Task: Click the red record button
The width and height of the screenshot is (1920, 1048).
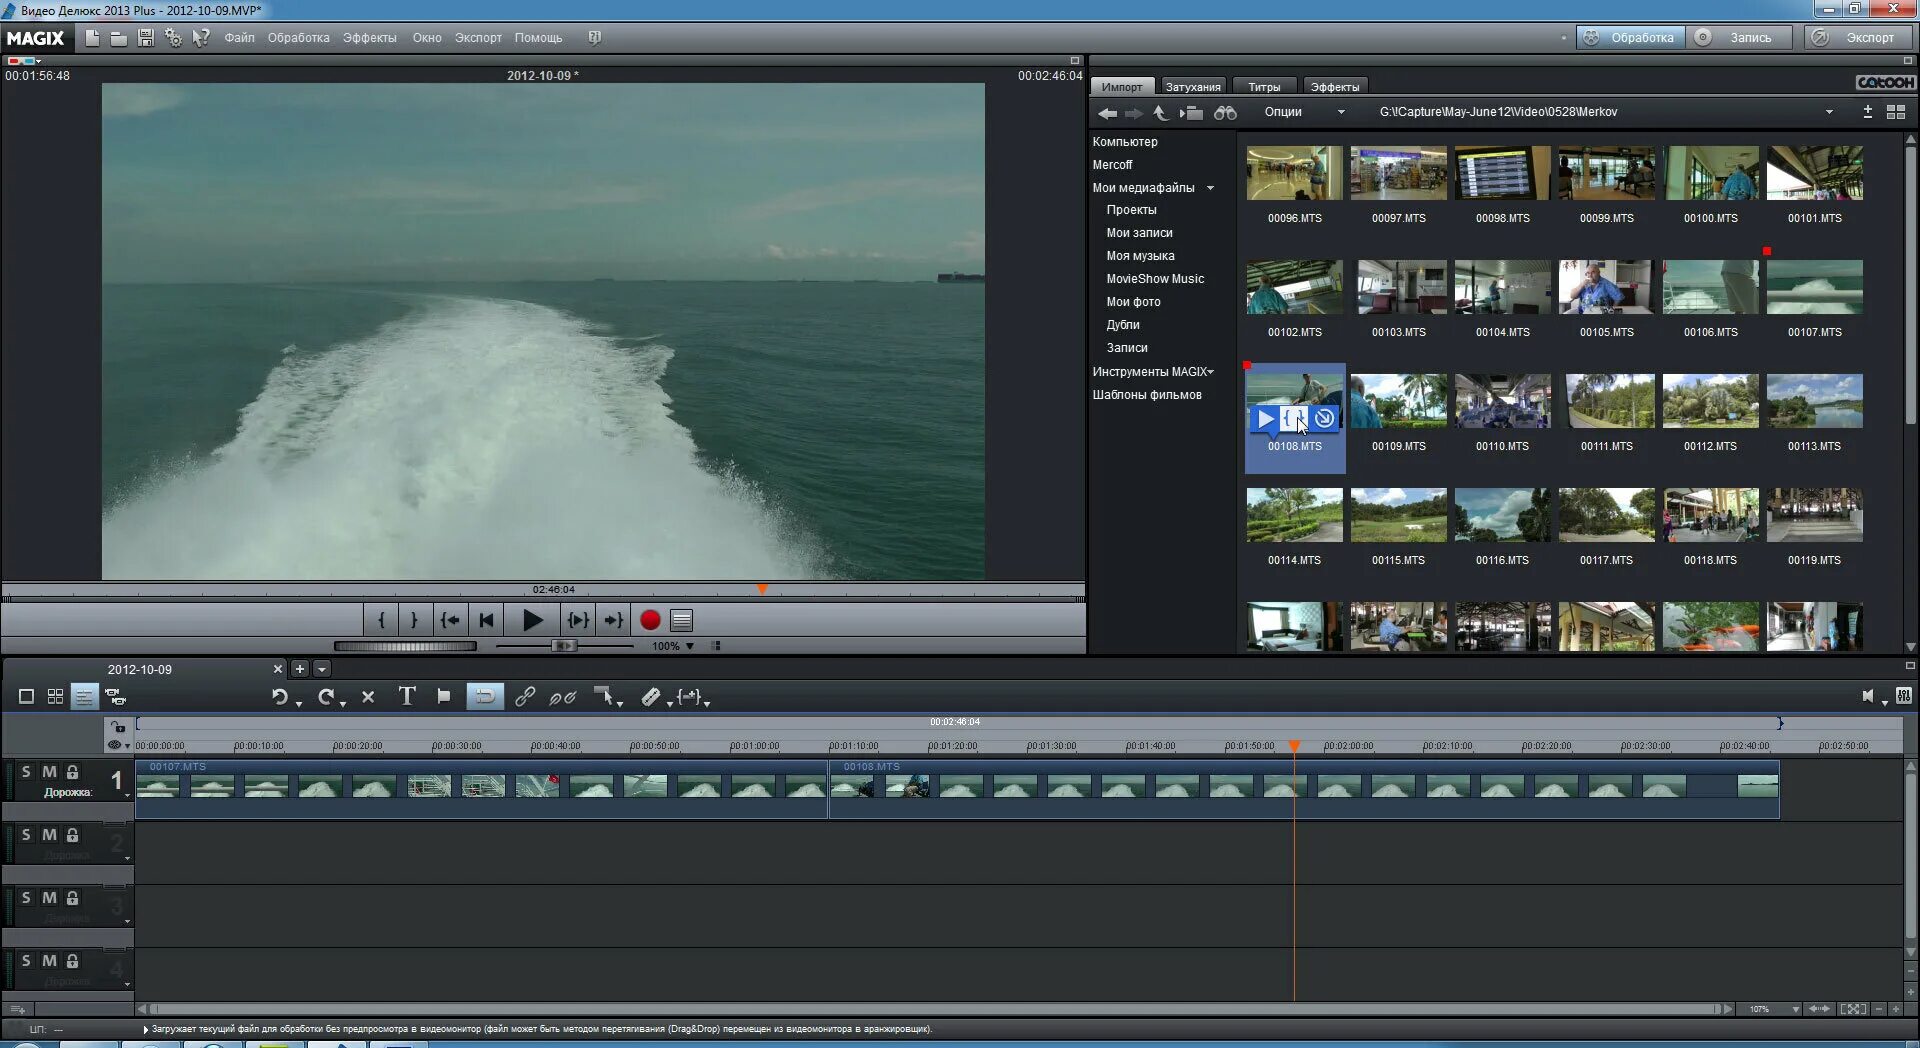Action: pyautogui.click(x=650, y=621)
